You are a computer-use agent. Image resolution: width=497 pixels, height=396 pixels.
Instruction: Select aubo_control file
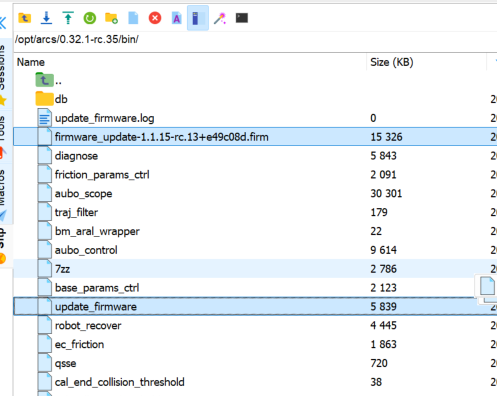point(255,250)
